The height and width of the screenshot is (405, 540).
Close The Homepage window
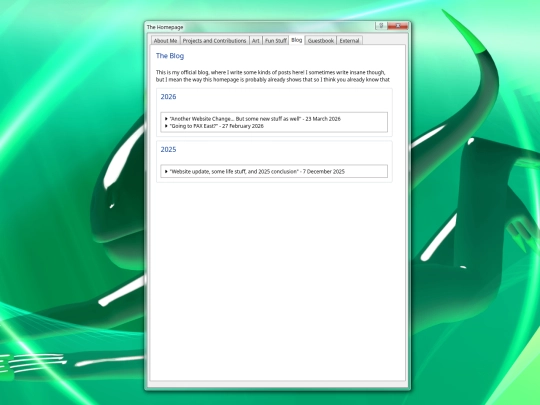click(398, 26)
